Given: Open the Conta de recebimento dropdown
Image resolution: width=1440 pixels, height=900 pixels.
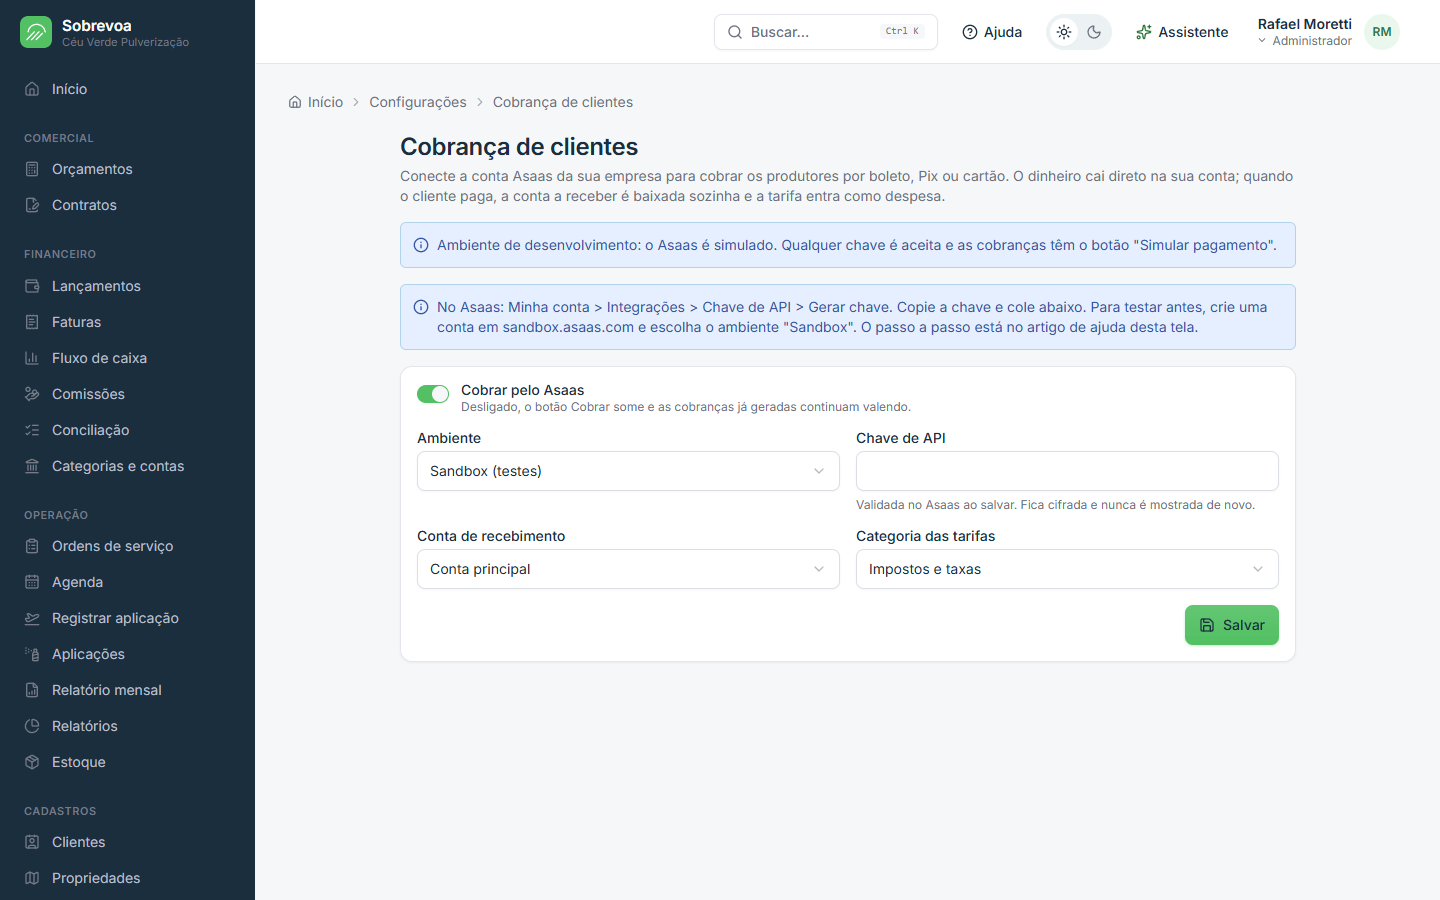Looking at the screenshot, I should 628,569.
